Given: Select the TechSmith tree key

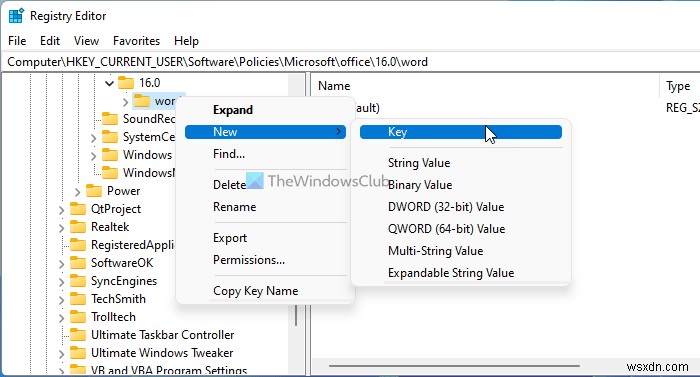Looking at the screenshot, I should click(x=118, y=299).
